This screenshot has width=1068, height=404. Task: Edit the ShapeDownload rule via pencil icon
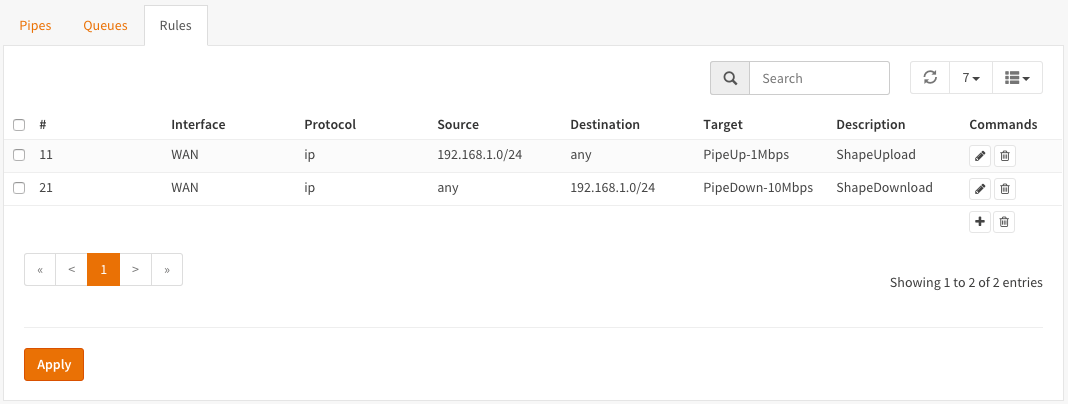[x=981, y=189]
